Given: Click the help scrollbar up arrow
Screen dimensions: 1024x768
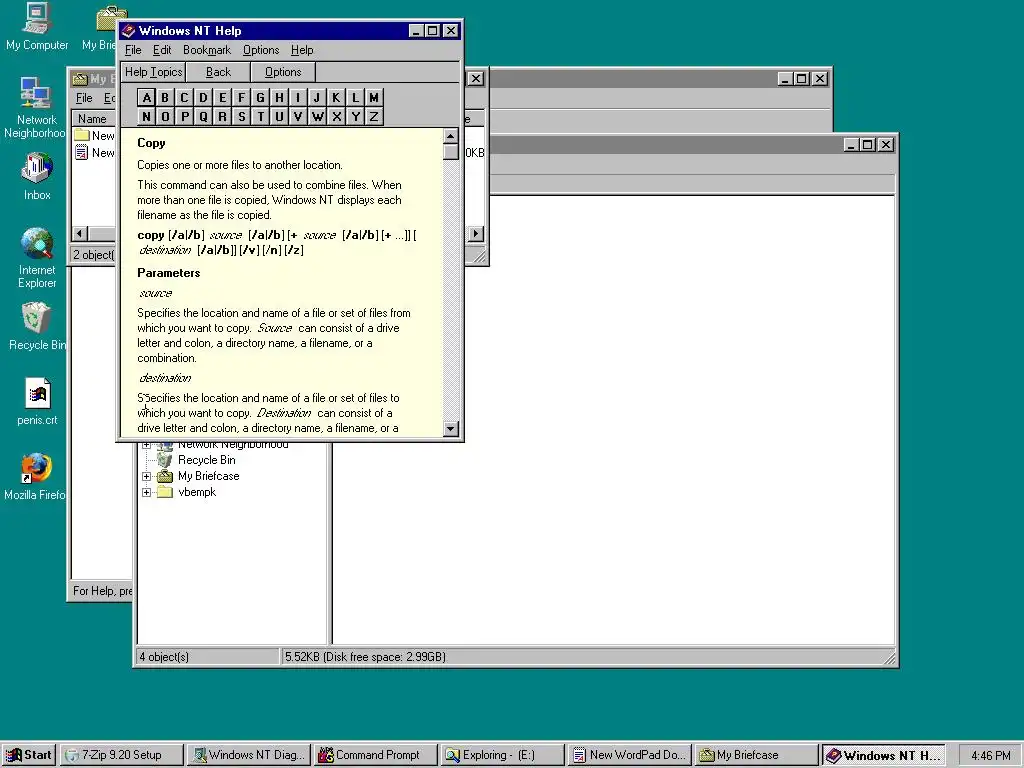Looking at the screenshot, I should pos(451,136).
